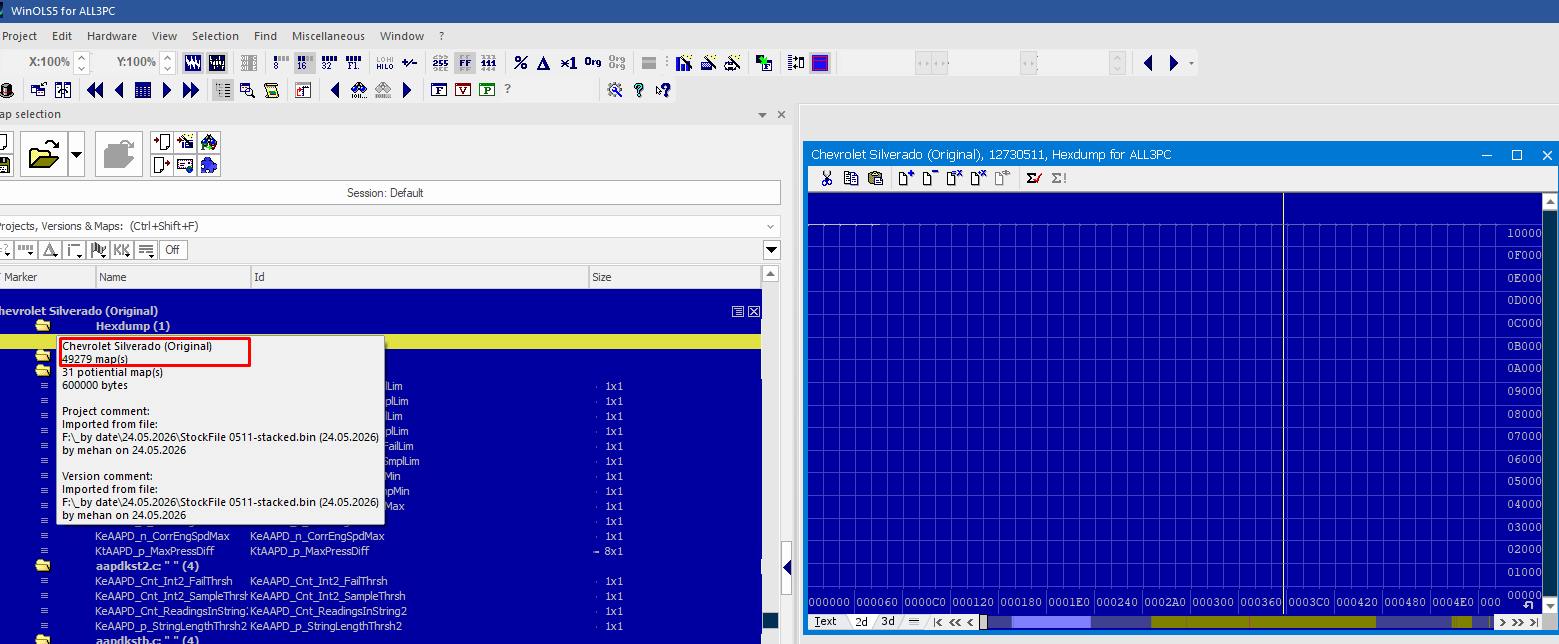
Task: Select the KtAAPD_p_MaxPressDiff map row
Action: [380, 551]
